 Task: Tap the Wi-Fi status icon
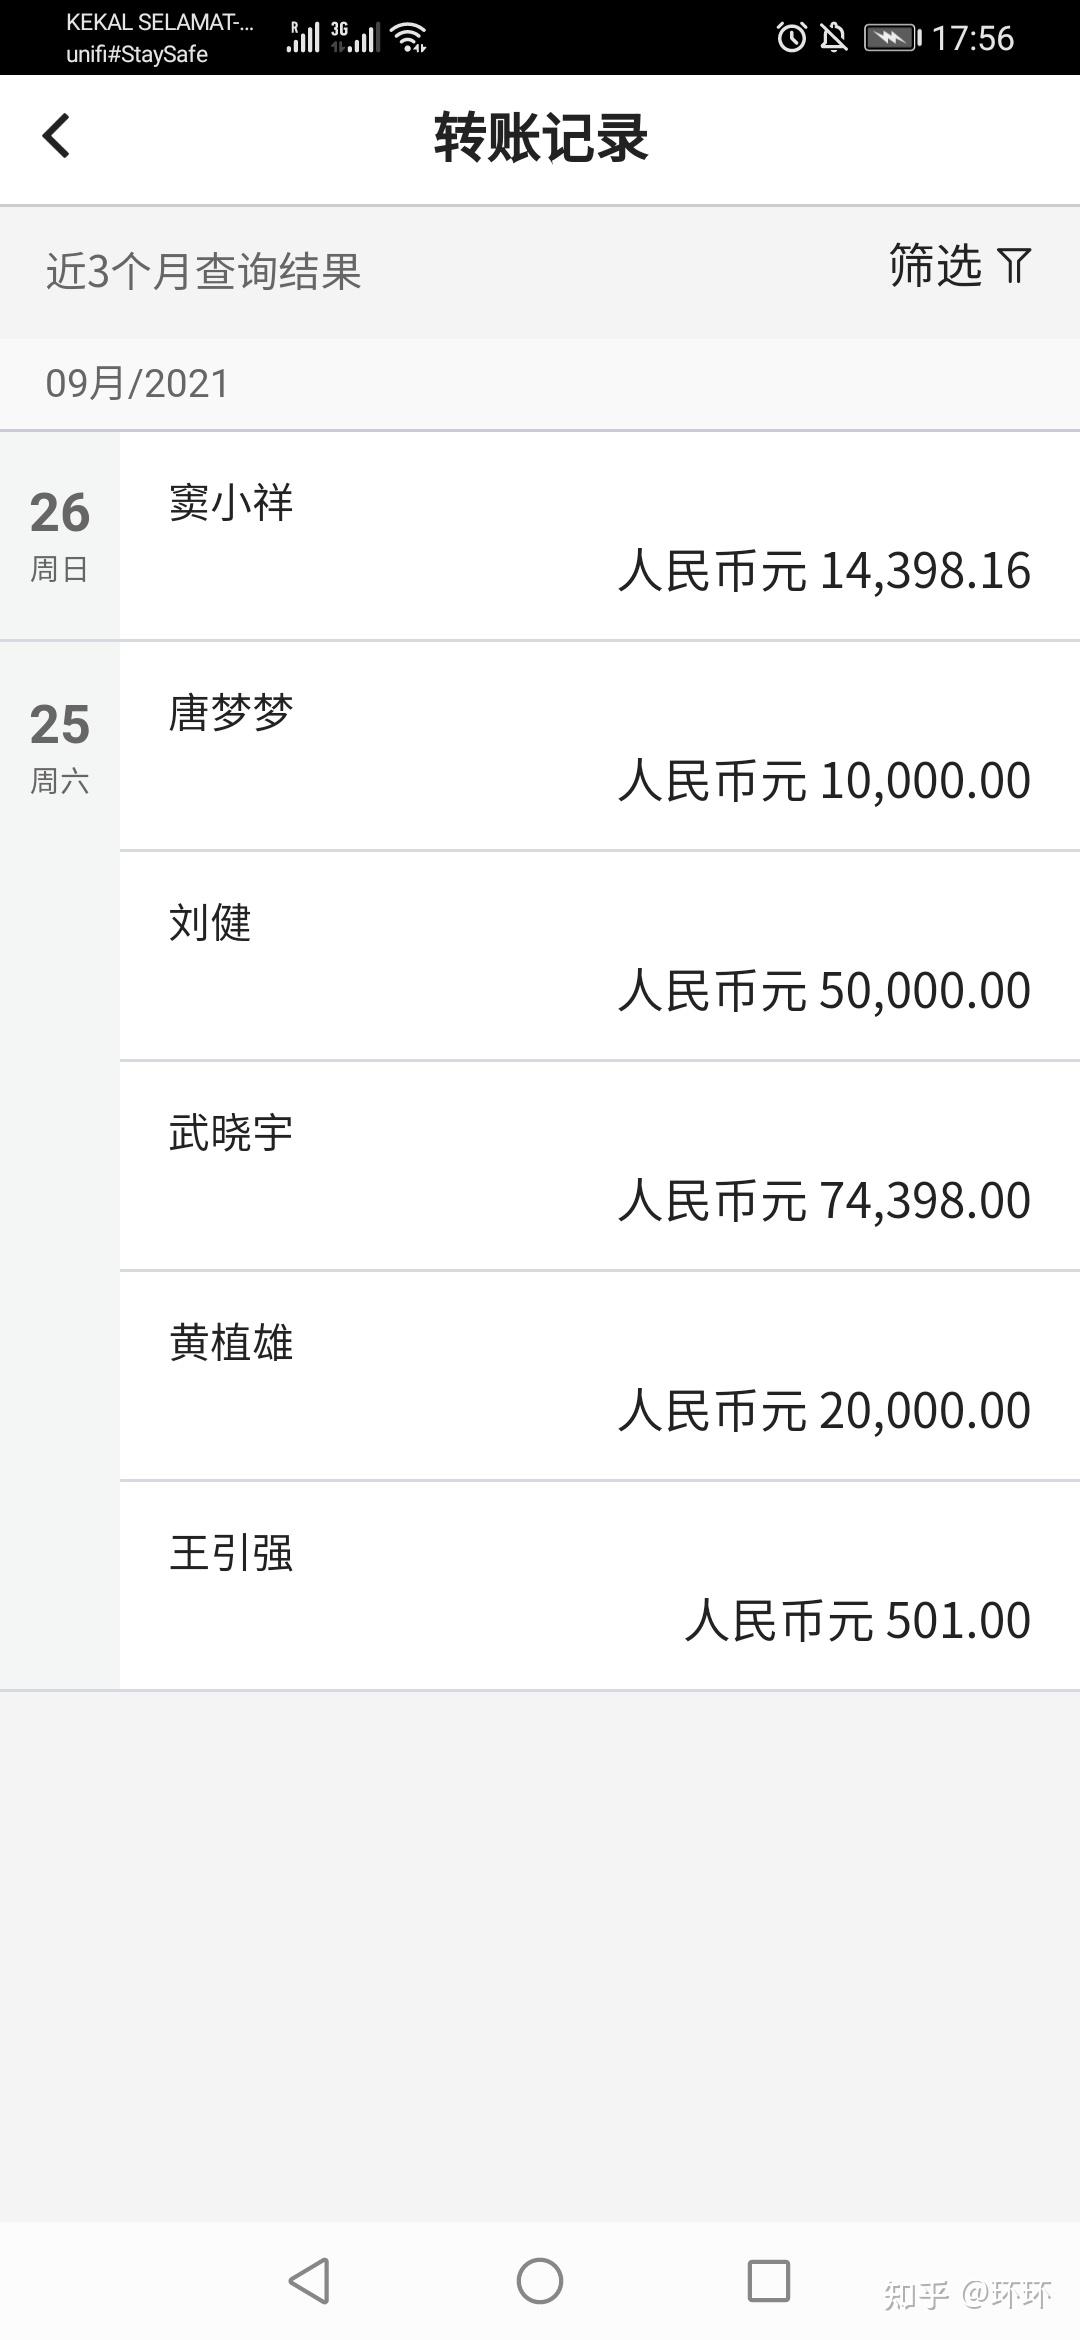click(x=409, y=38)
